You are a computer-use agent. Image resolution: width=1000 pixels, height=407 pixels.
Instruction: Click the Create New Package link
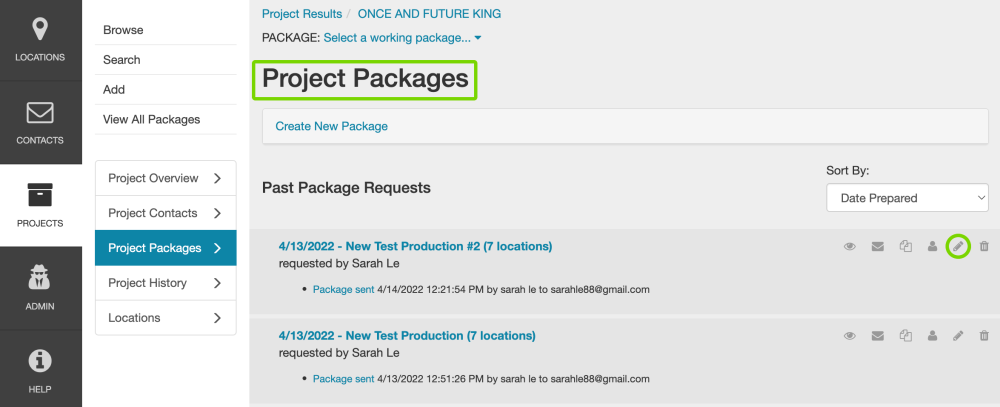click(x=331, y=126)
